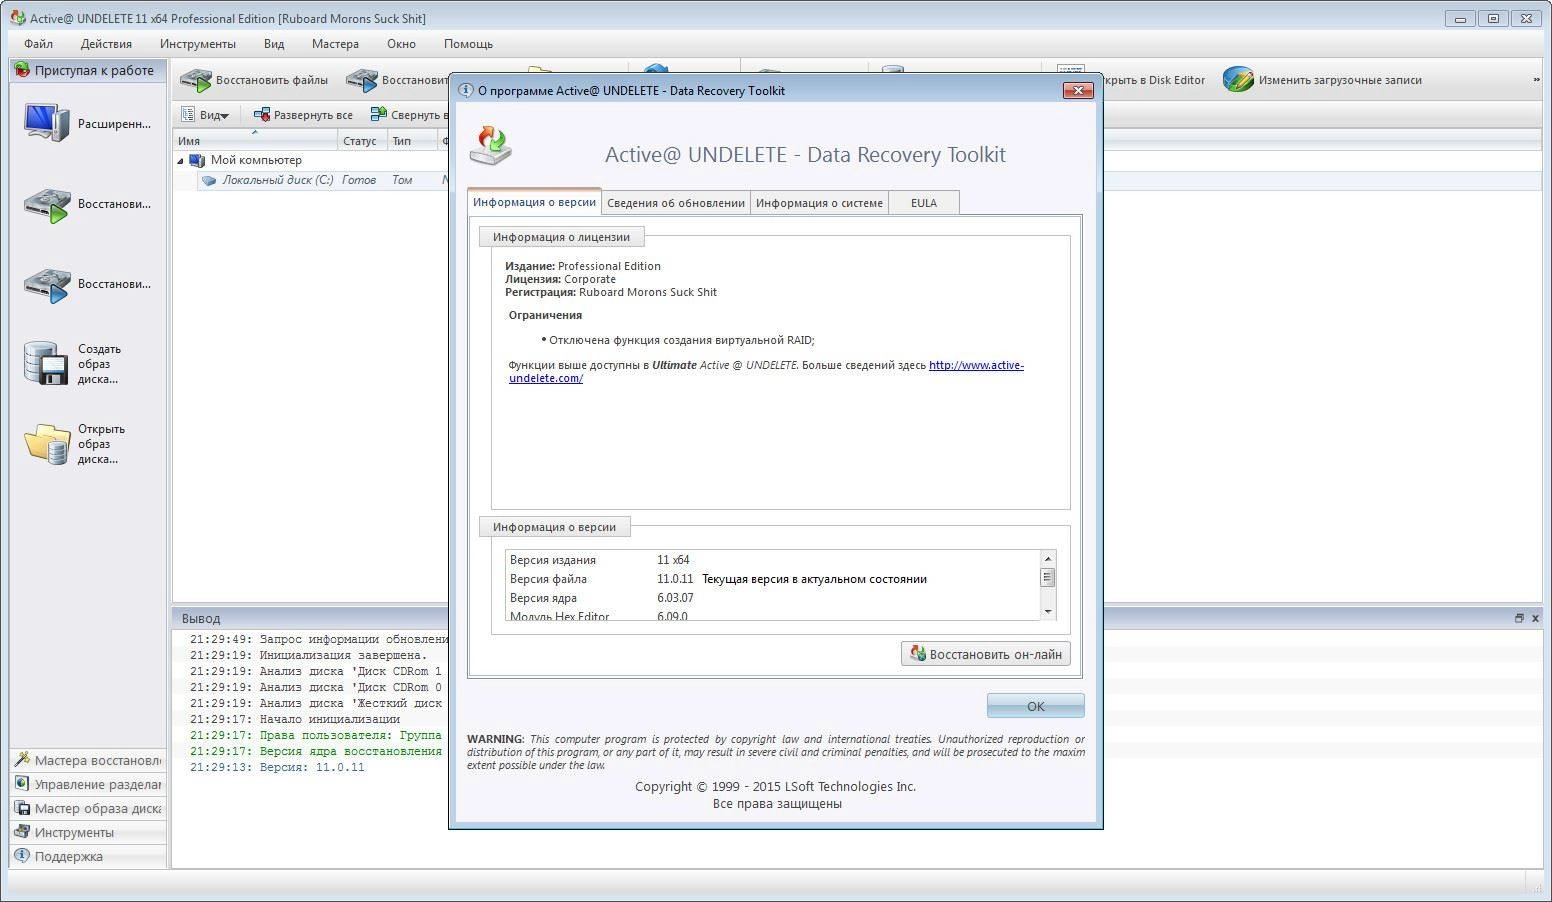Screen dimensions: 1552x902
Task: Click the Partition management panel icon
Action: coord(22,784)
